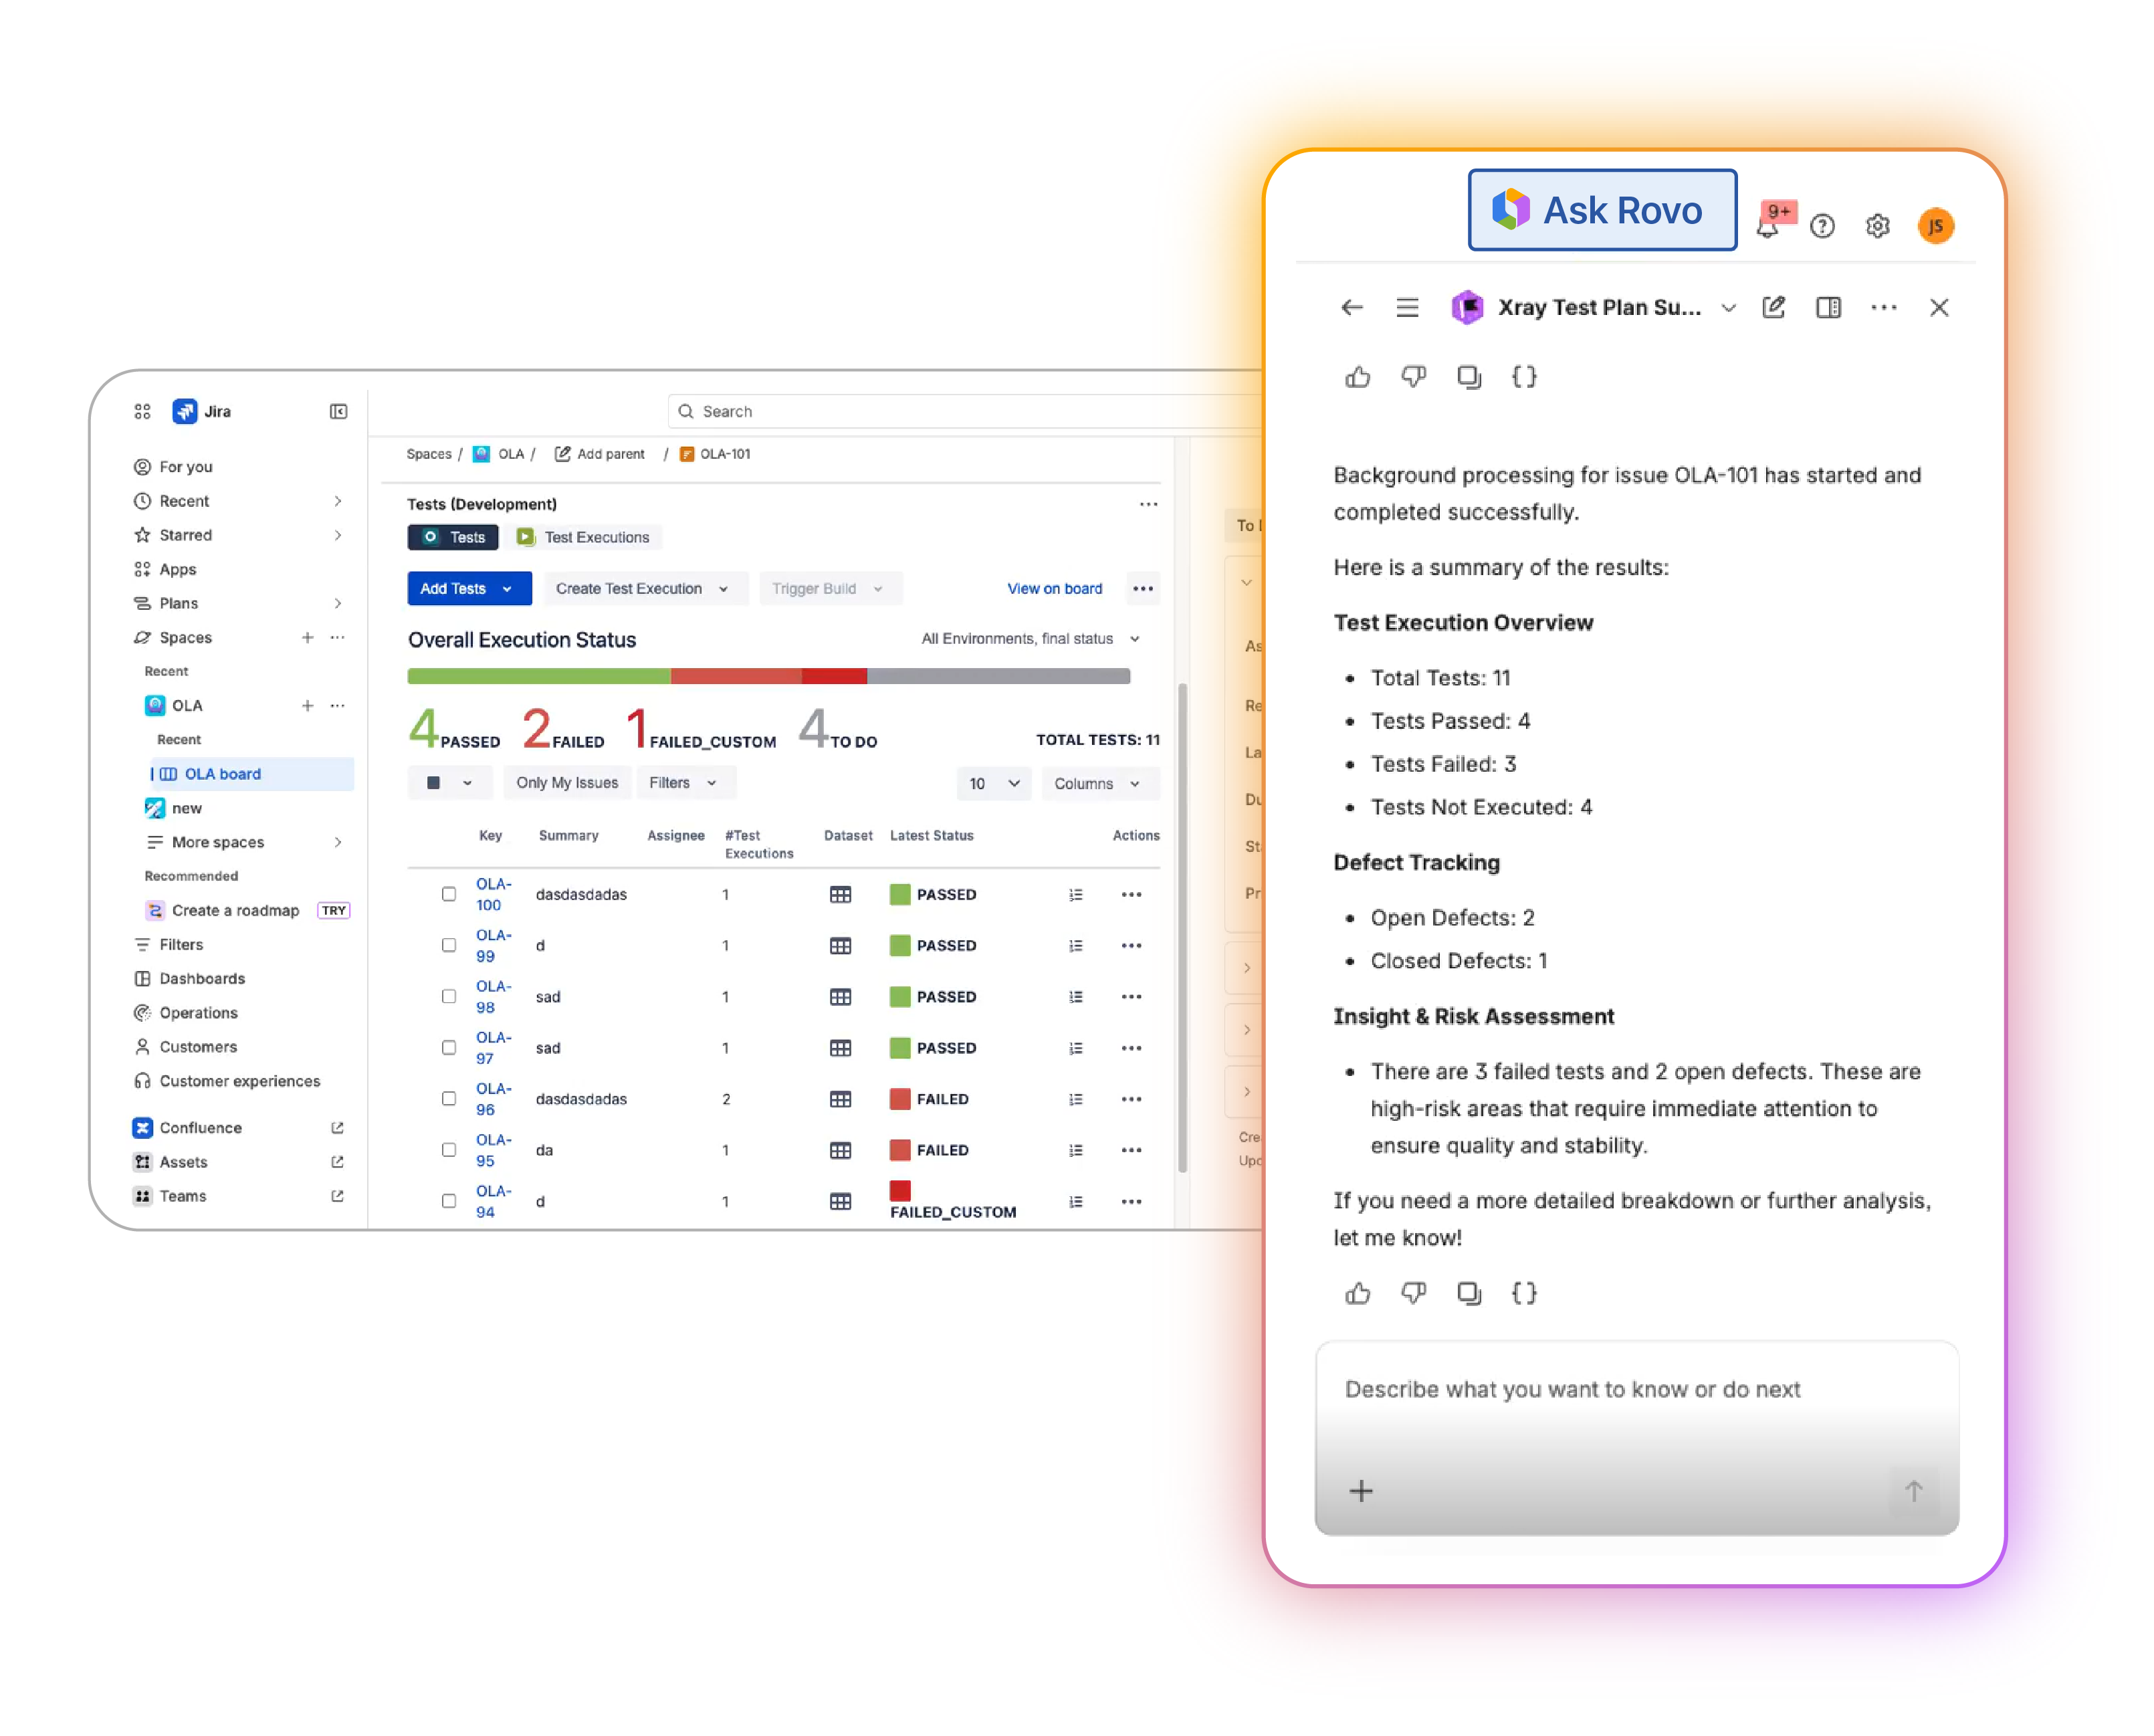
Task: Dislike the Rovo summary response at bottom
Action: 1412,1293
